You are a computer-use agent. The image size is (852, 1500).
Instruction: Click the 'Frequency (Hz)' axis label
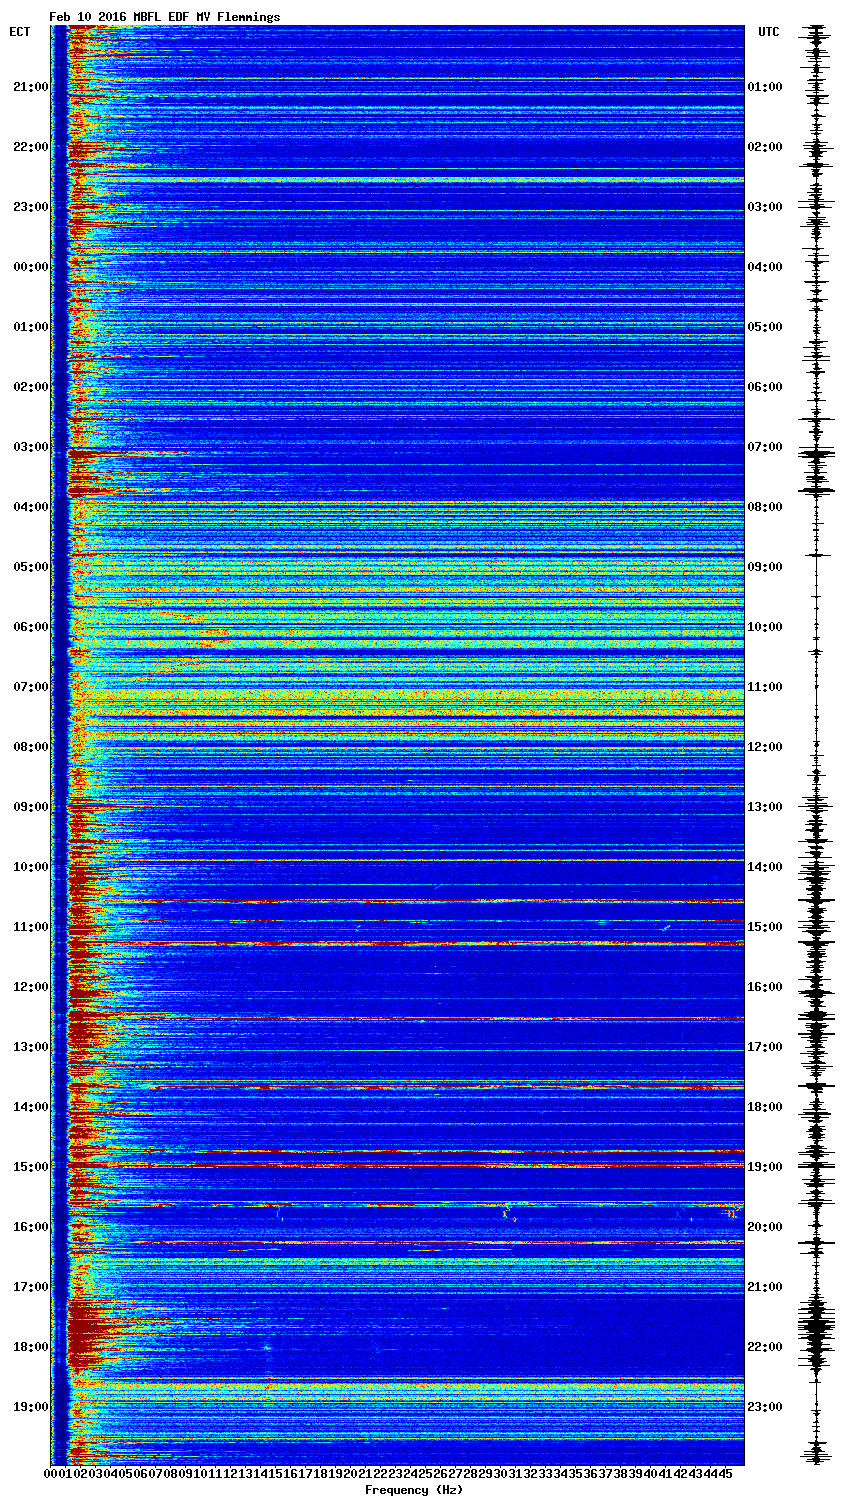click(414, 1490)
